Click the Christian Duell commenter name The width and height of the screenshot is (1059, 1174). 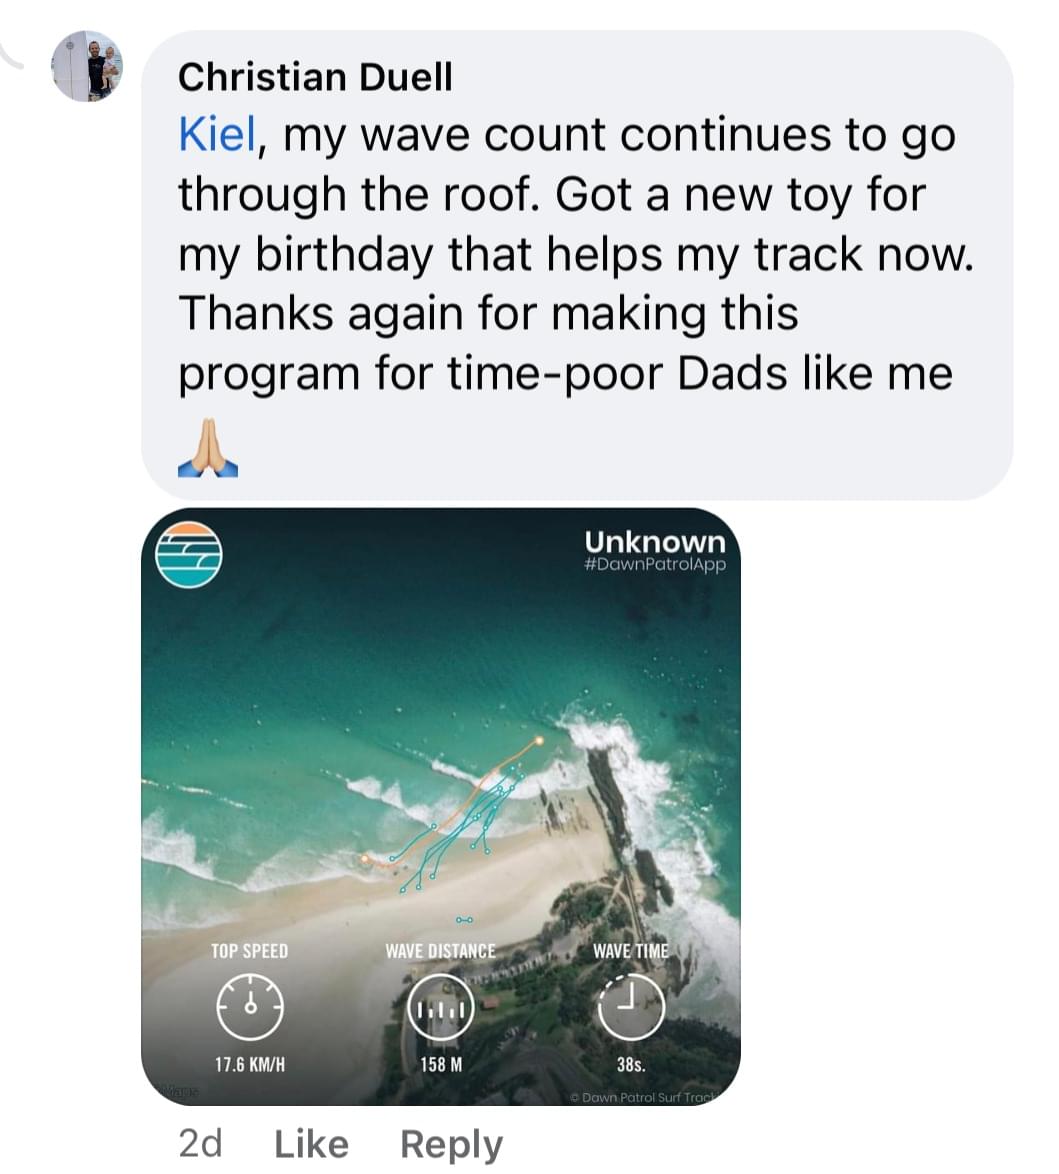(315, 77)
